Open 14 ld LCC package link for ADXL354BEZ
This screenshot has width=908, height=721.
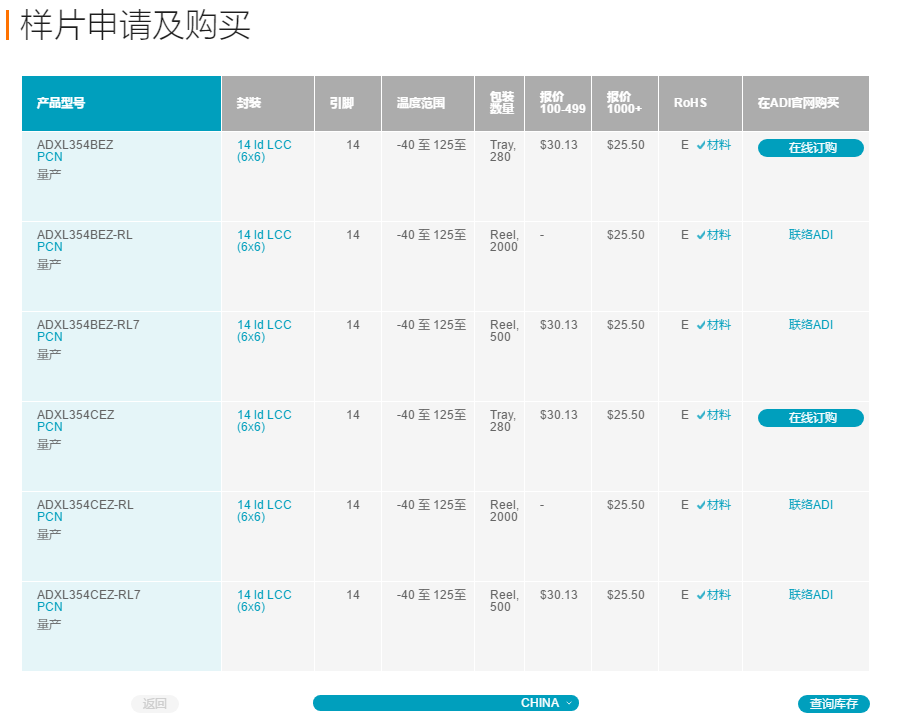pyautogui.click(x=264, y=151)
